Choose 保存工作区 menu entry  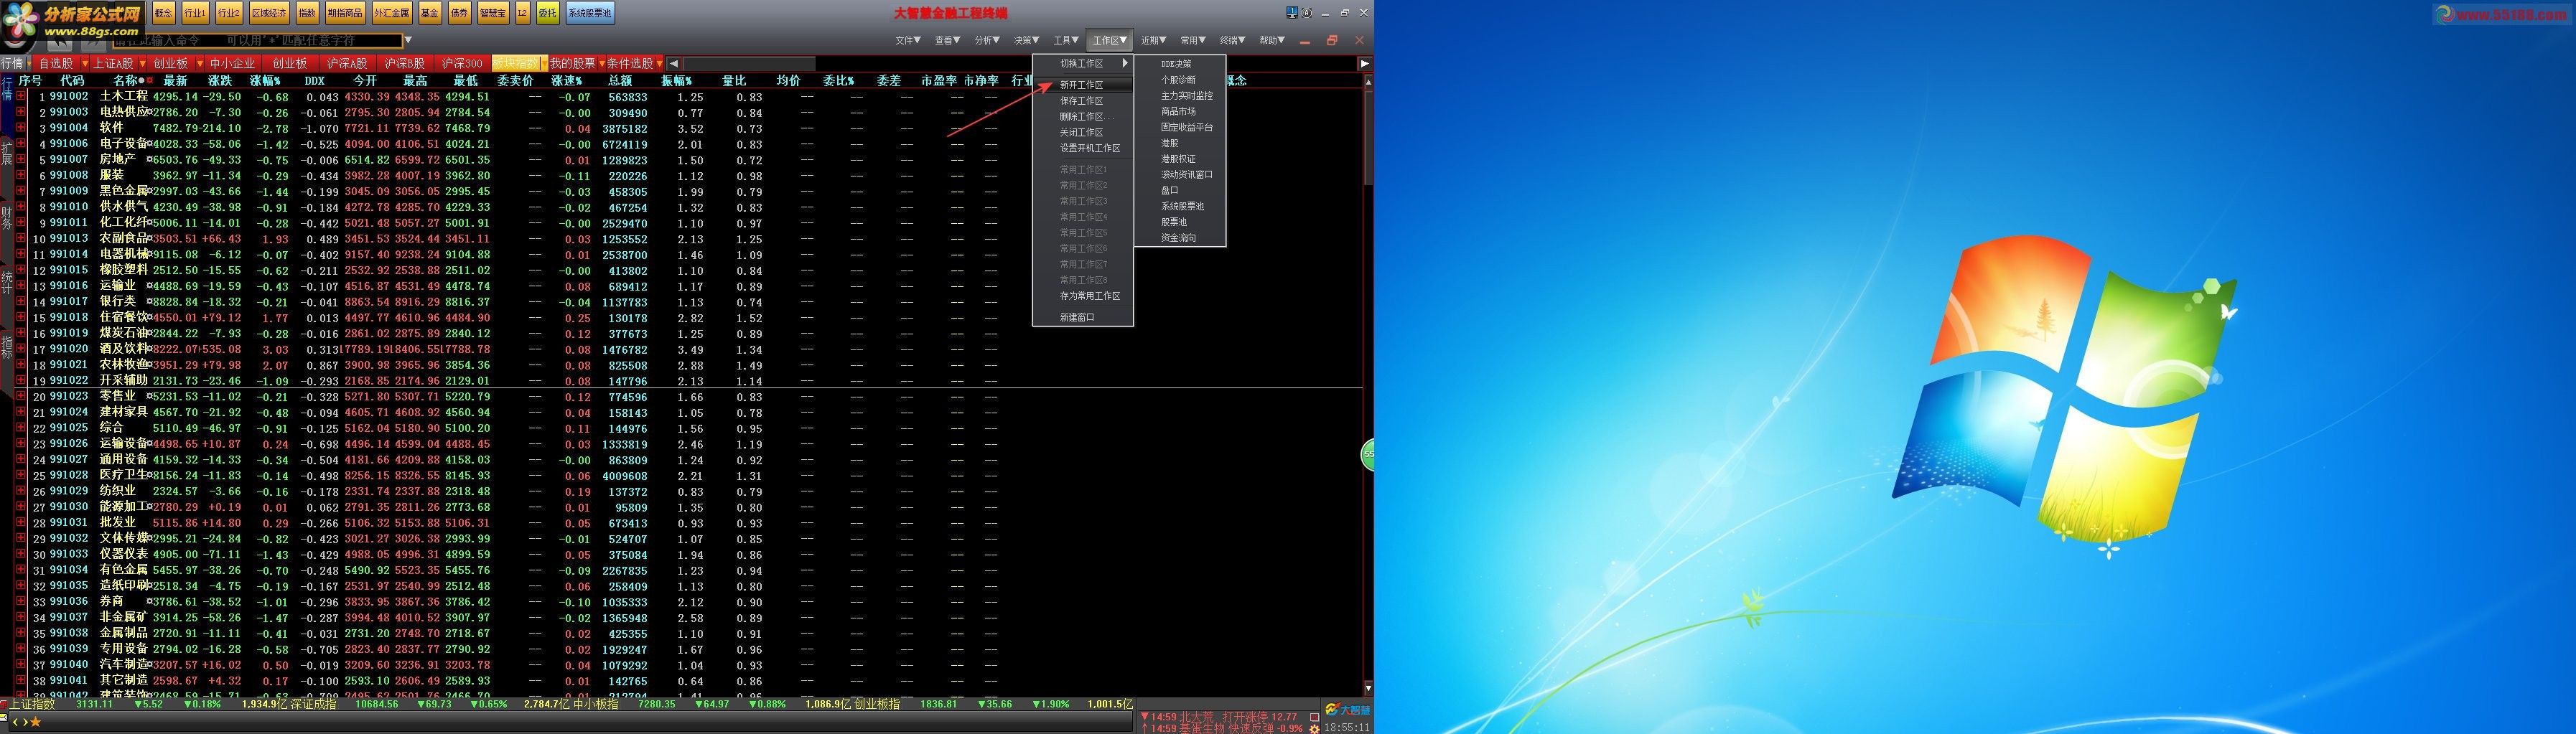coord(1082,101)
